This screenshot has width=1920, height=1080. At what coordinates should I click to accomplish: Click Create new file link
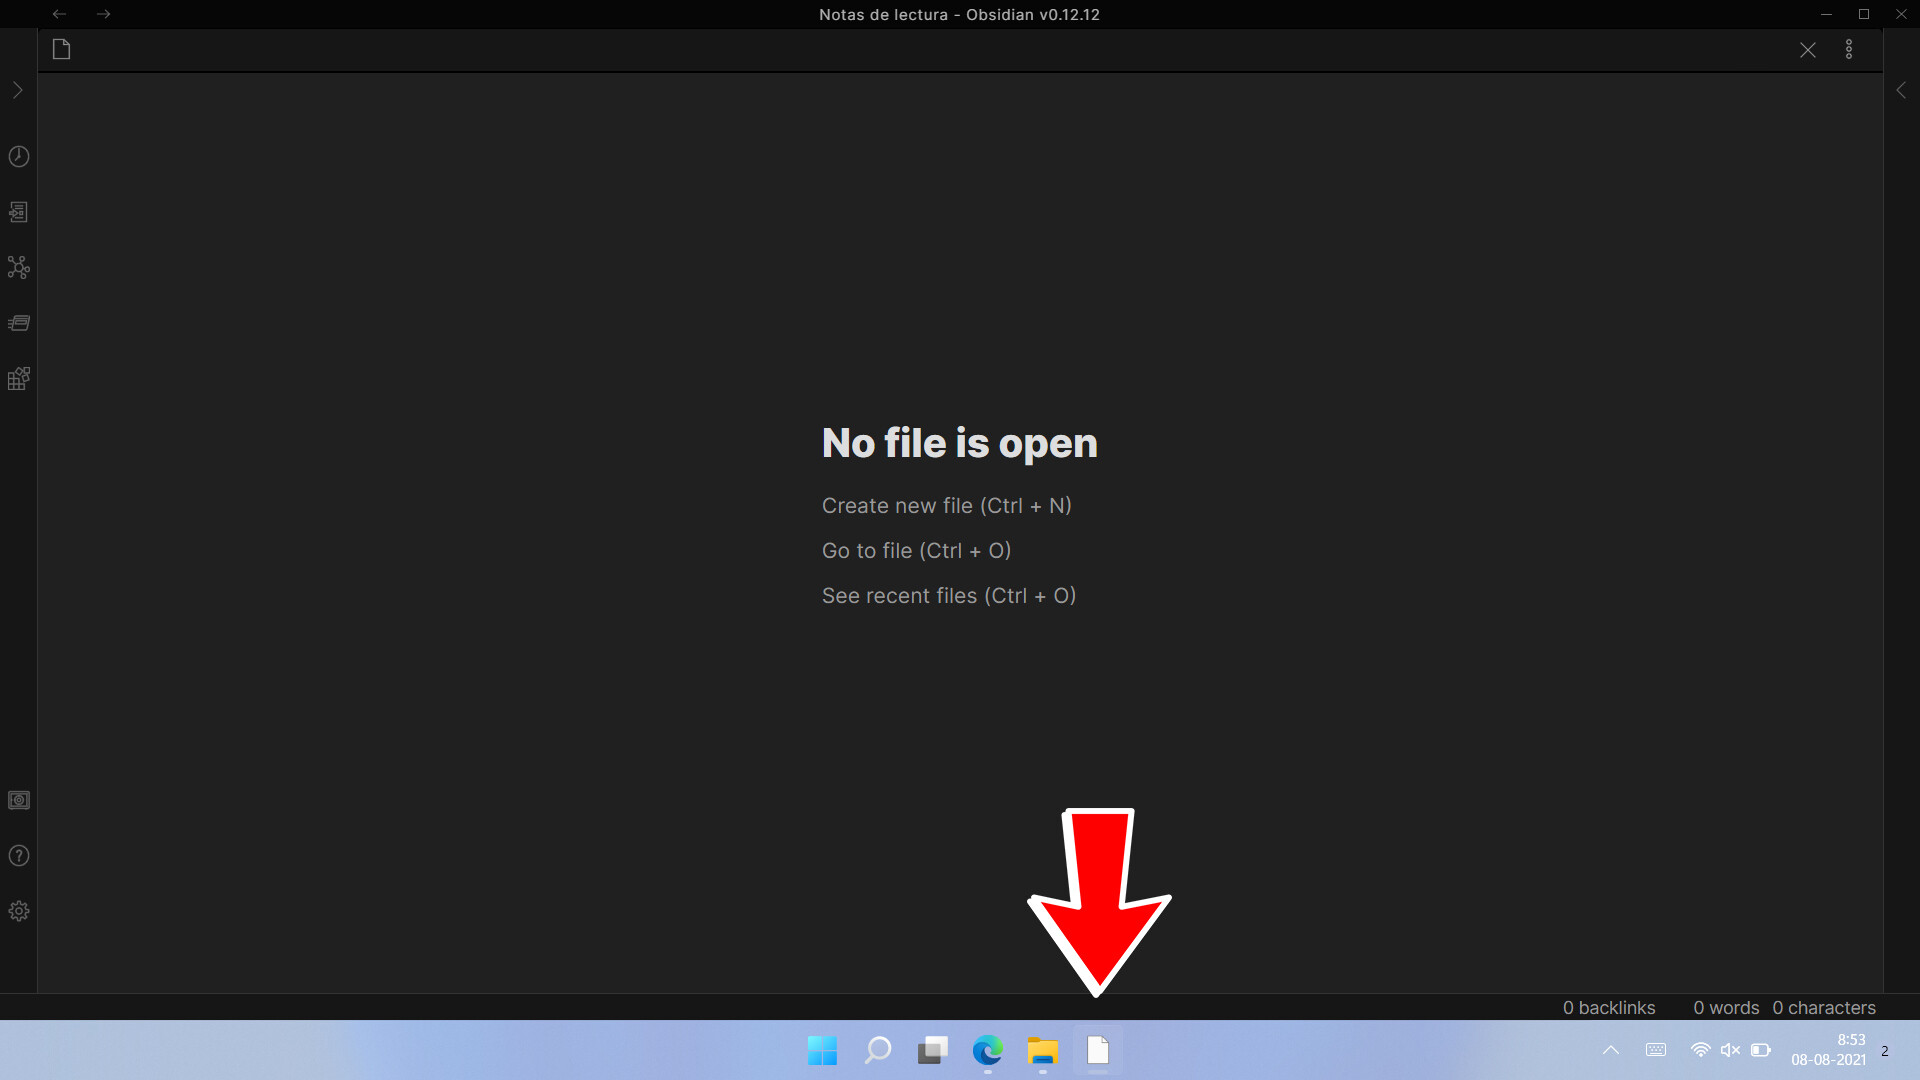pos(946,506)
